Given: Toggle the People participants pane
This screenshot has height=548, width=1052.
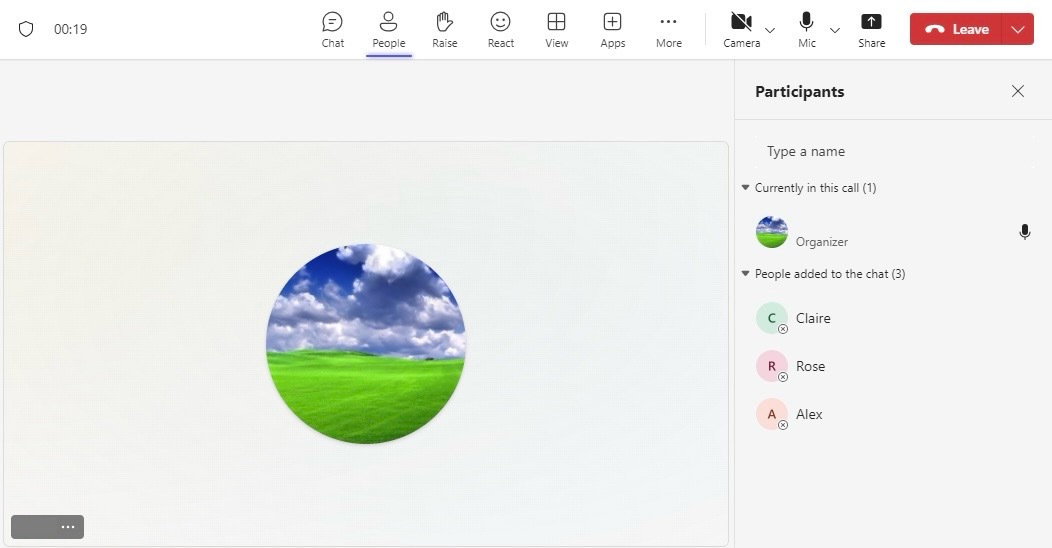Looking at the screenshot, I should [388, 30].
